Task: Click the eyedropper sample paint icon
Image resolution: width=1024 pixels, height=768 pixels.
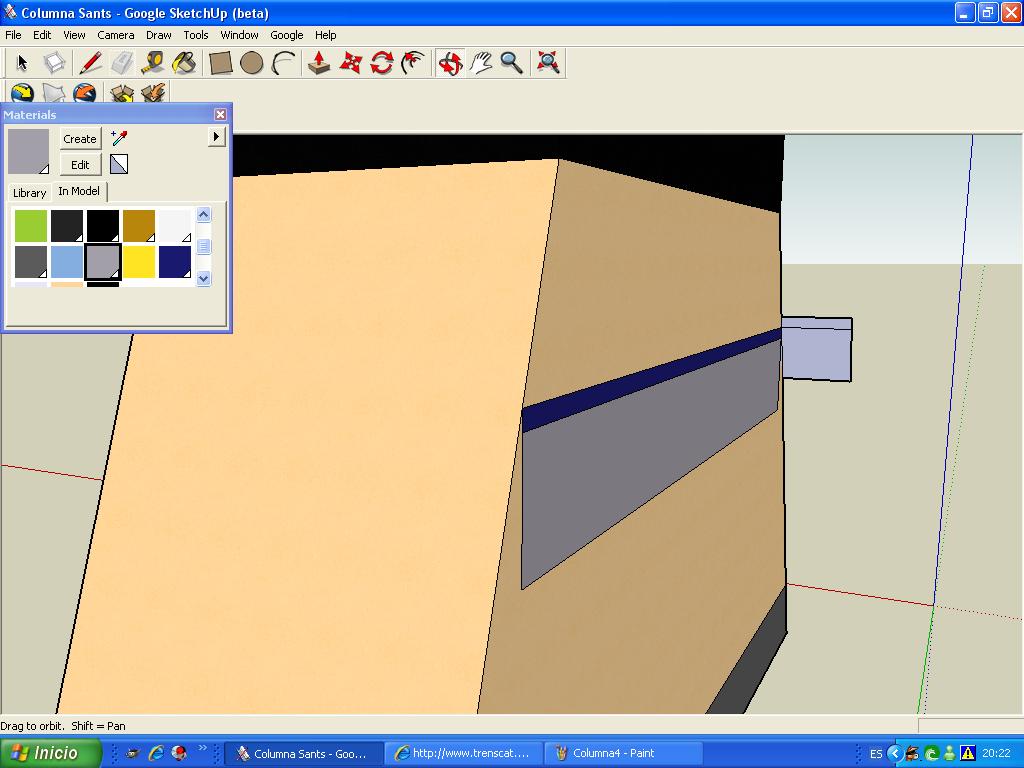Action: (x=119, y=138)
